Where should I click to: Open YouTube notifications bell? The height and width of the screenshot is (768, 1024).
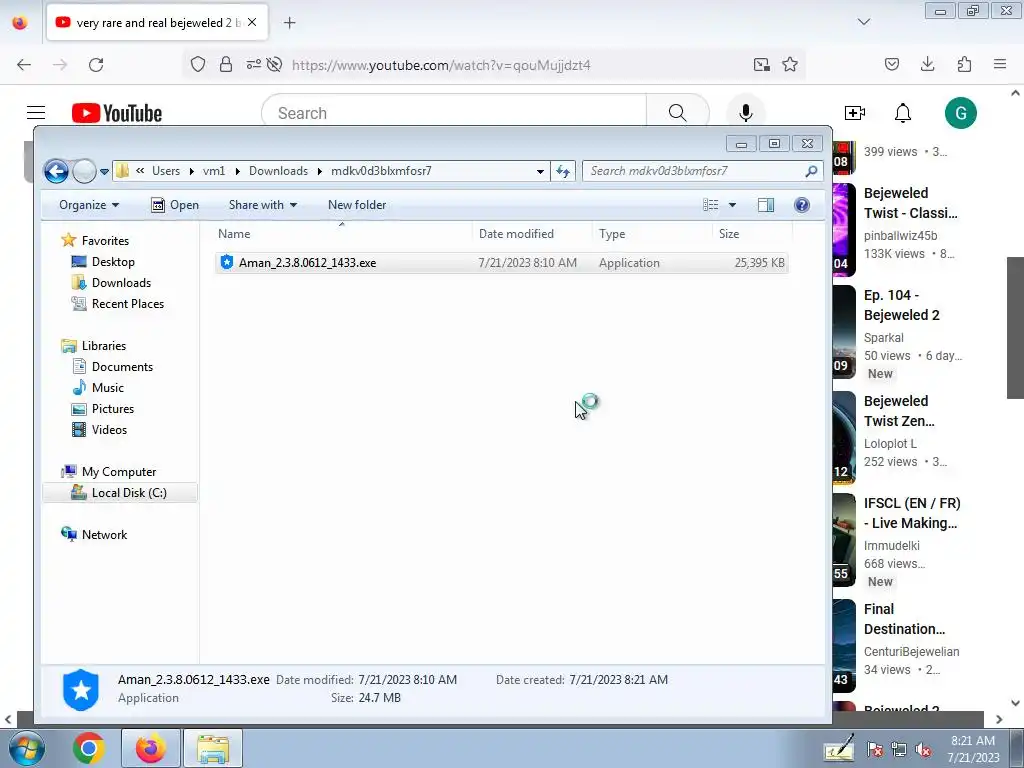tap(903, 113)
